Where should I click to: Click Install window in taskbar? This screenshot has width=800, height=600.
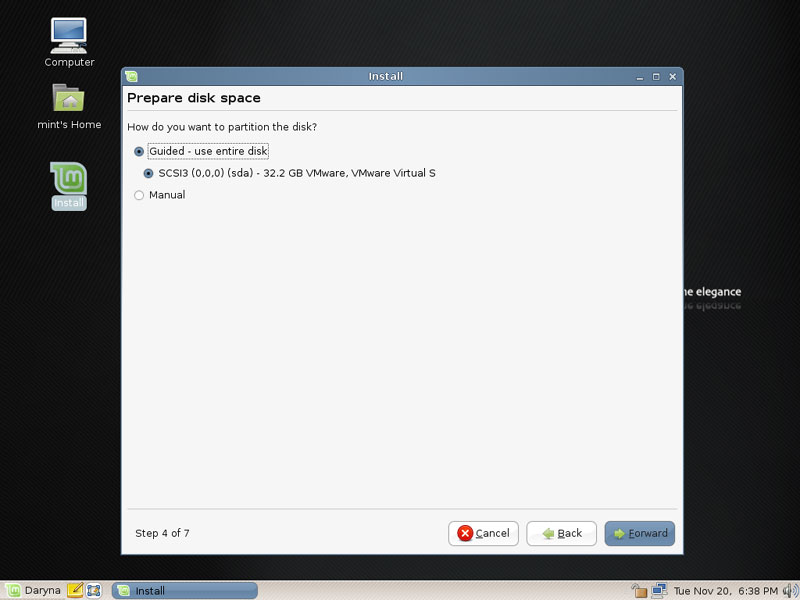point(184,591)
